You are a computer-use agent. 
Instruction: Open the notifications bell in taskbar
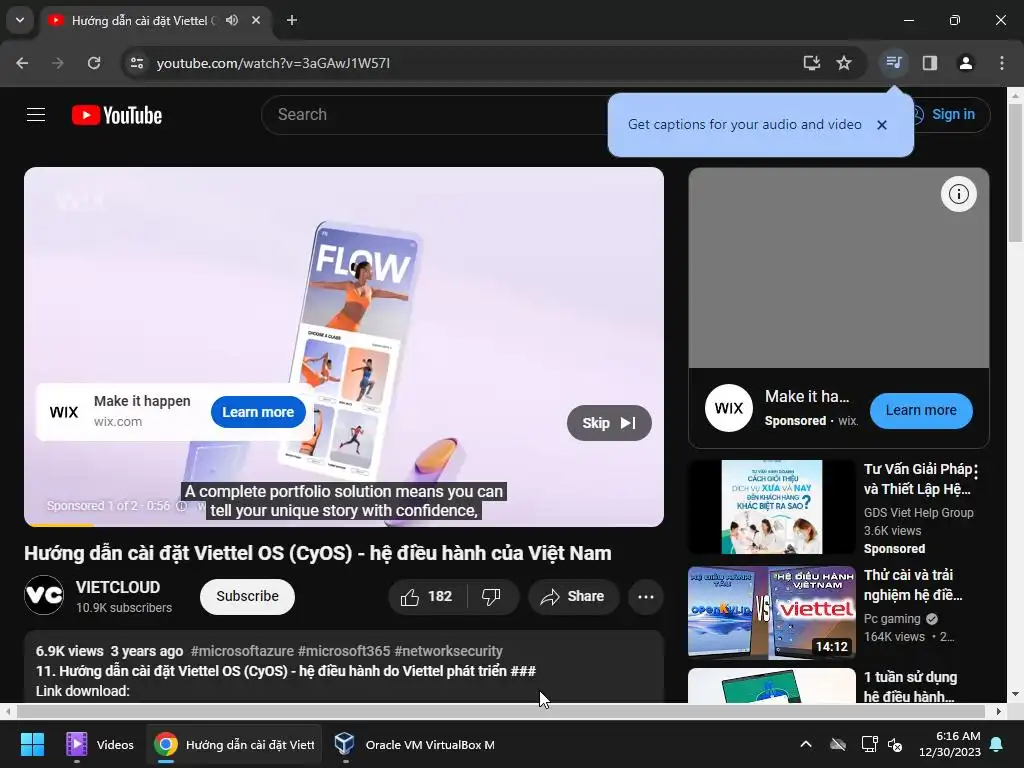(x=997, y=744)
